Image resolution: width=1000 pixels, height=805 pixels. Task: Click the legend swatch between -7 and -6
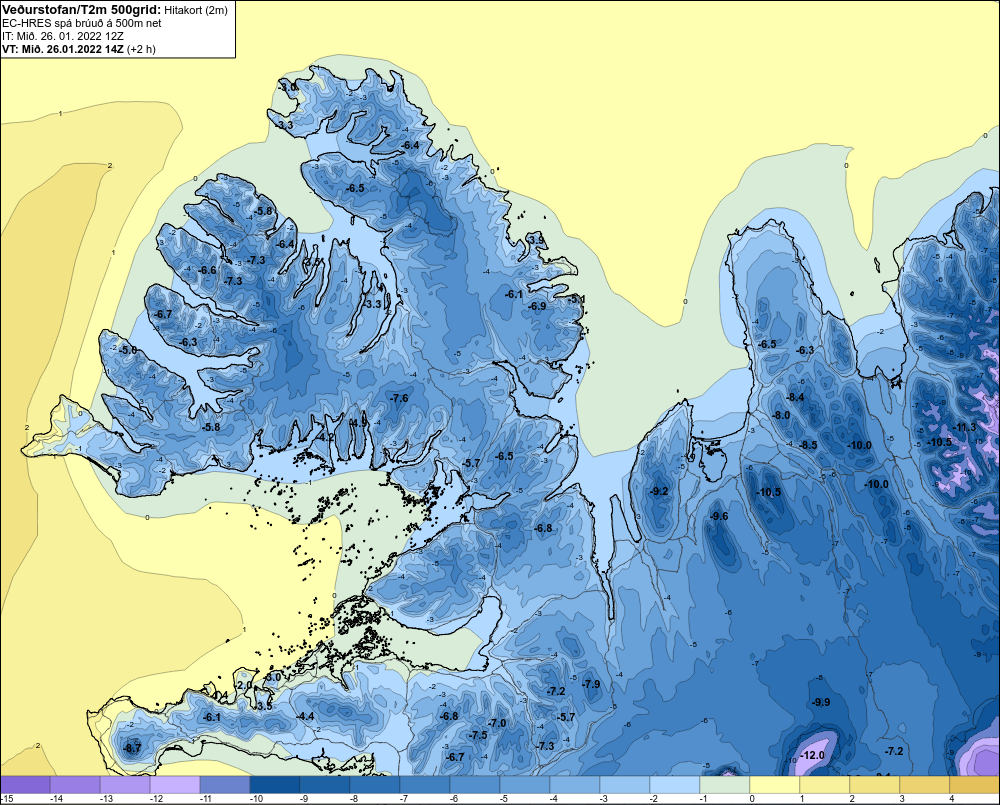tap(425, 785)
